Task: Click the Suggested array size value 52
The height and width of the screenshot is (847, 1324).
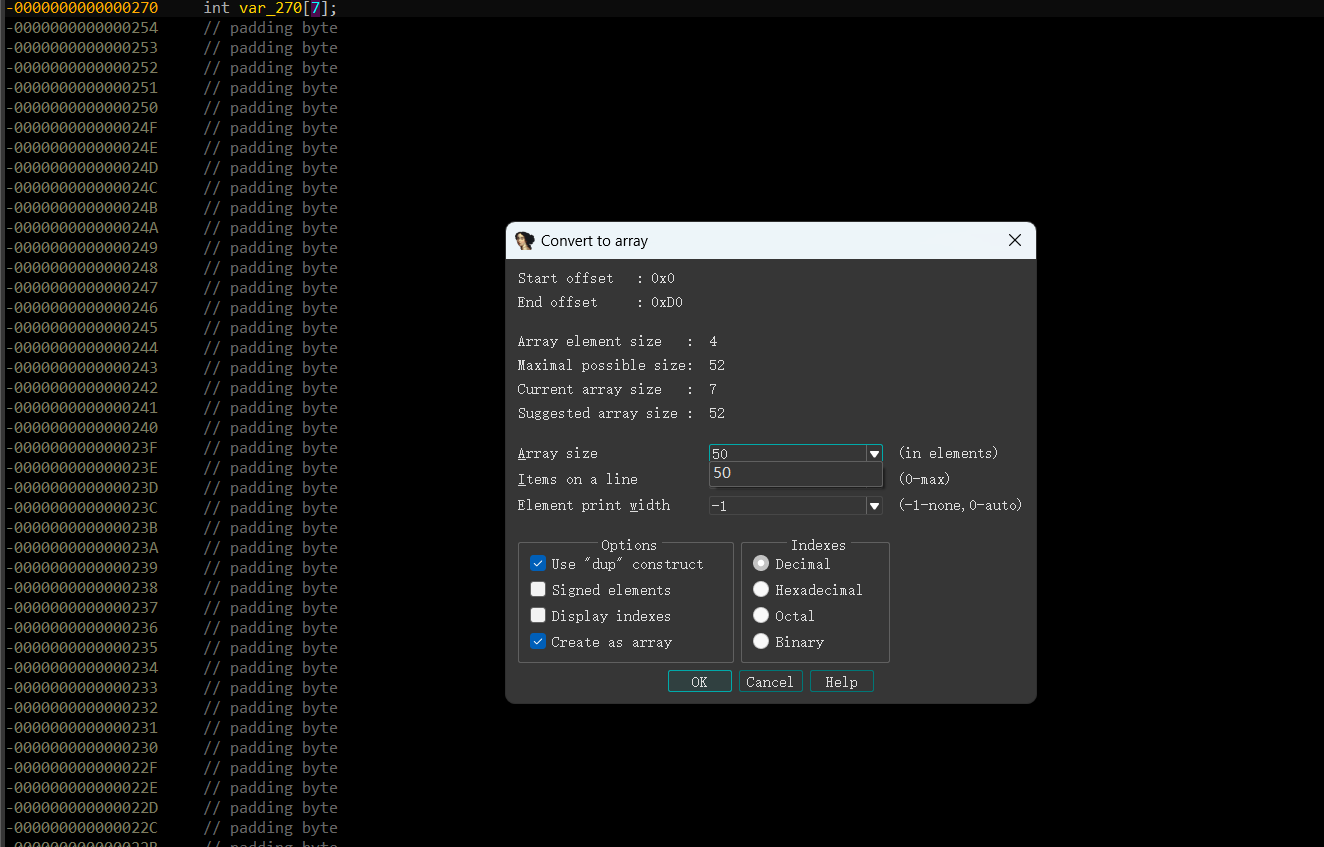Action: coord(717,414)
